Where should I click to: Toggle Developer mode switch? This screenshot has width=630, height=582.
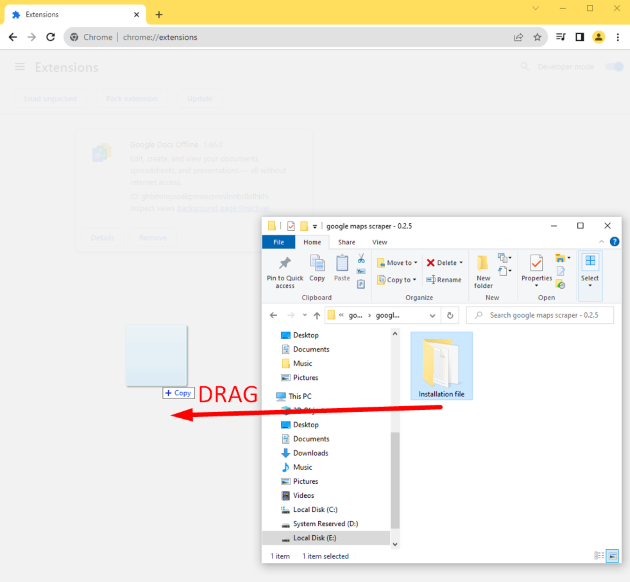pos(614,67)
